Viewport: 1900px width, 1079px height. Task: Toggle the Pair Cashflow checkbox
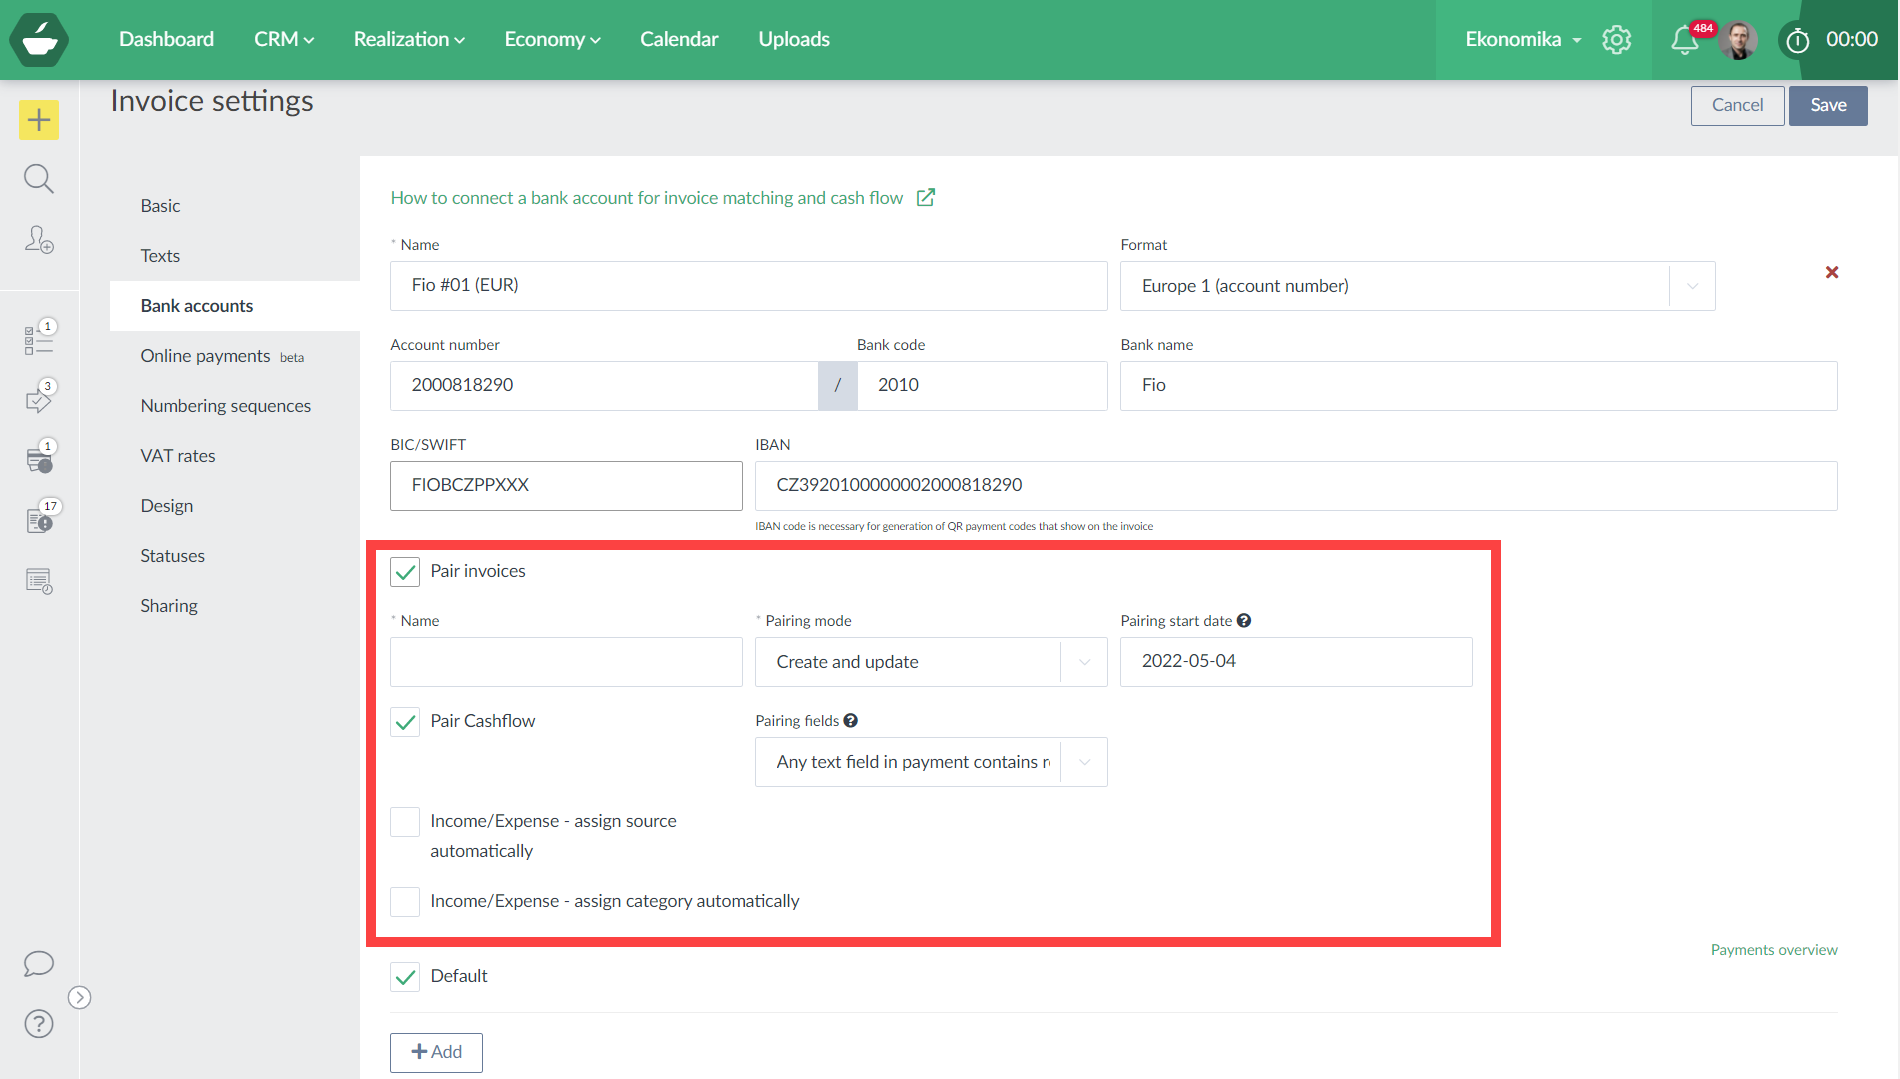tap(405, 722)
